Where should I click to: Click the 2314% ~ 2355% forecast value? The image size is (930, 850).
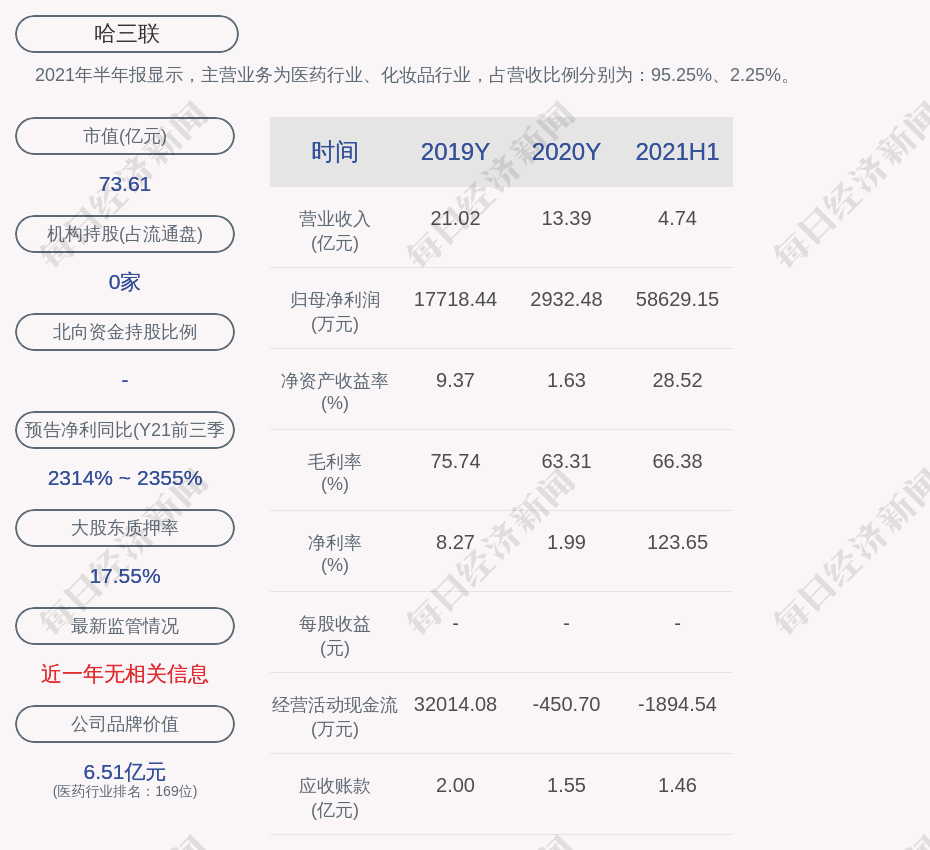pos(125,478)
